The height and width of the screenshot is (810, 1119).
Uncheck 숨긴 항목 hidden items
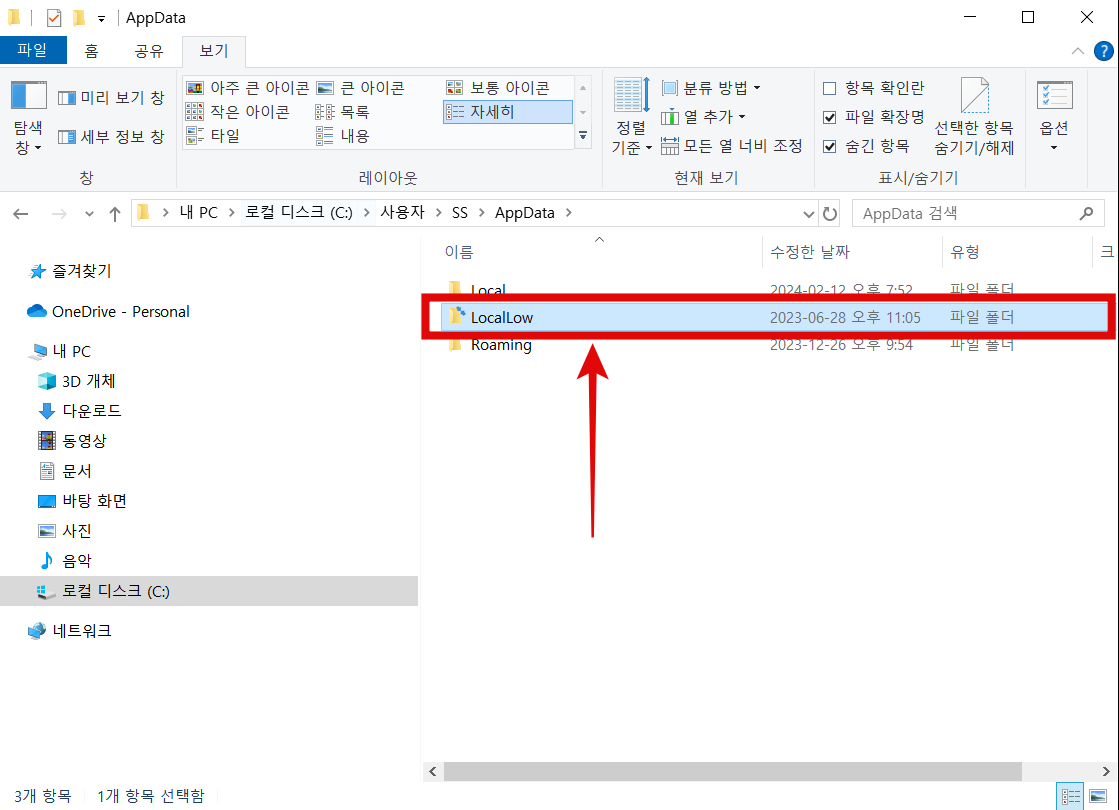pos(831,145)
